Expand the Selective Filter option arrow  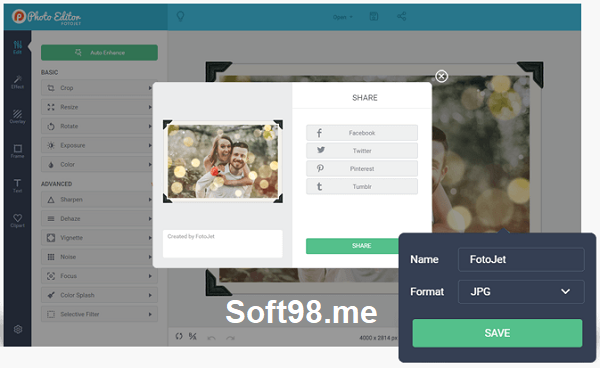(150, 314)
